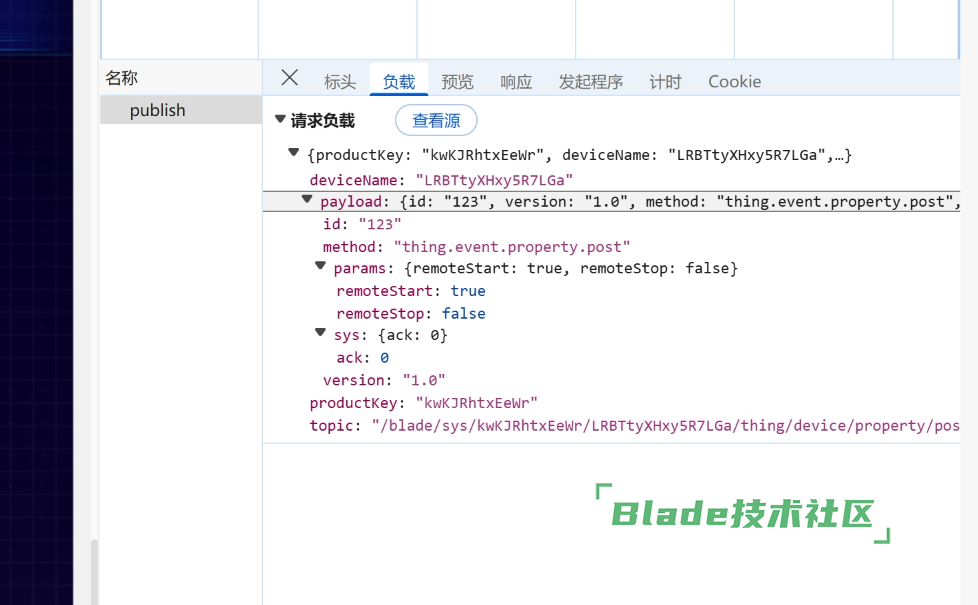Open the Cookie tab
This screenshot has height=605, width=978.
point(734,82)
